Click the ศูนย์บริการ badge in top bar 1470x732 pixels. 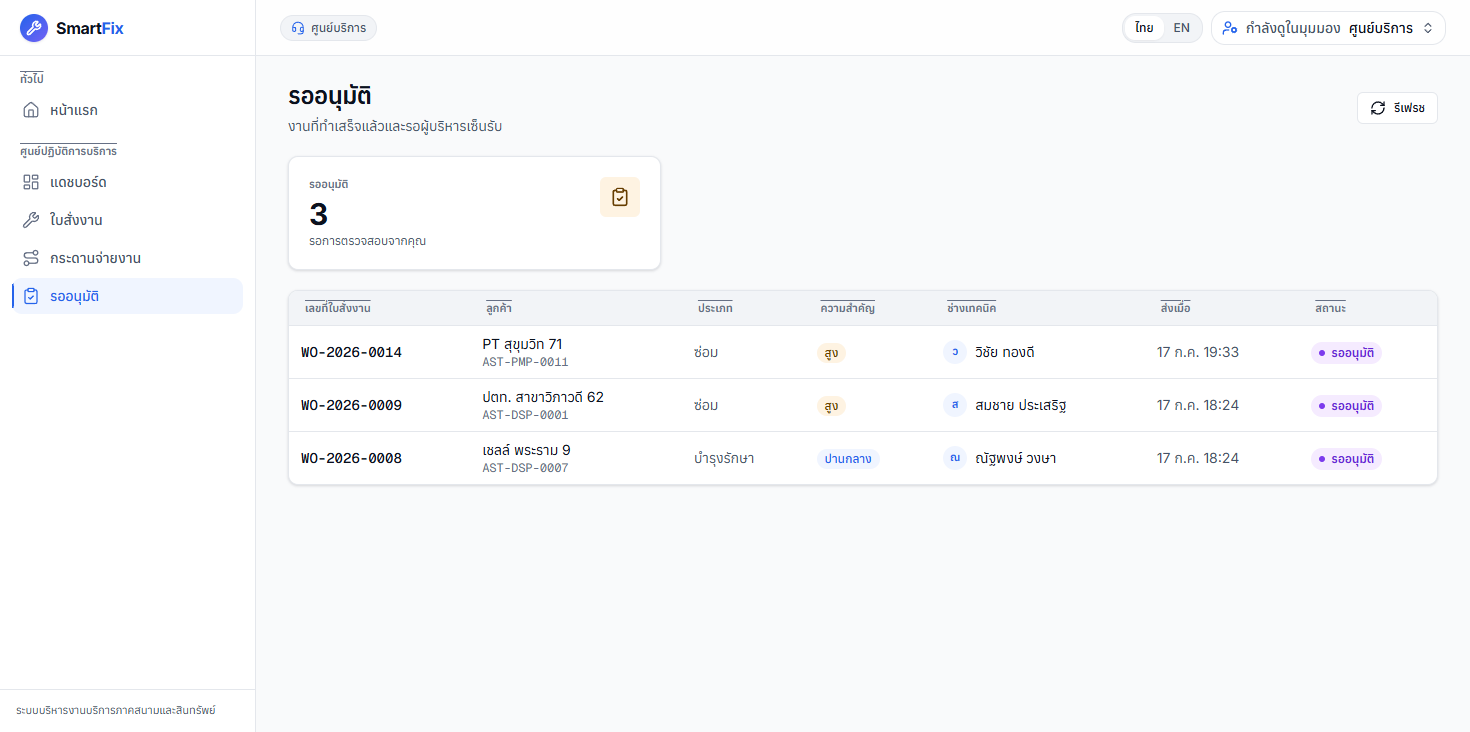pos(328,28)
